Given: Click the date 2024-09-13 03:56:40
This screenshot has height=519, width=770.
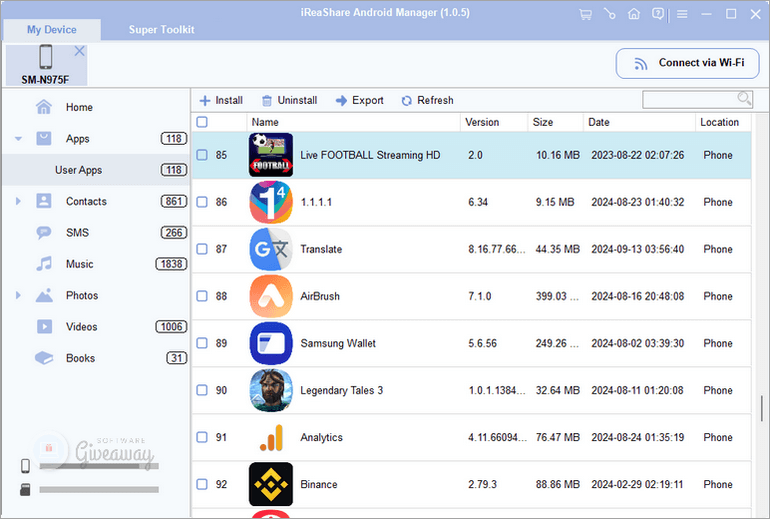Looking at the screenshot, I should [637, 249].
